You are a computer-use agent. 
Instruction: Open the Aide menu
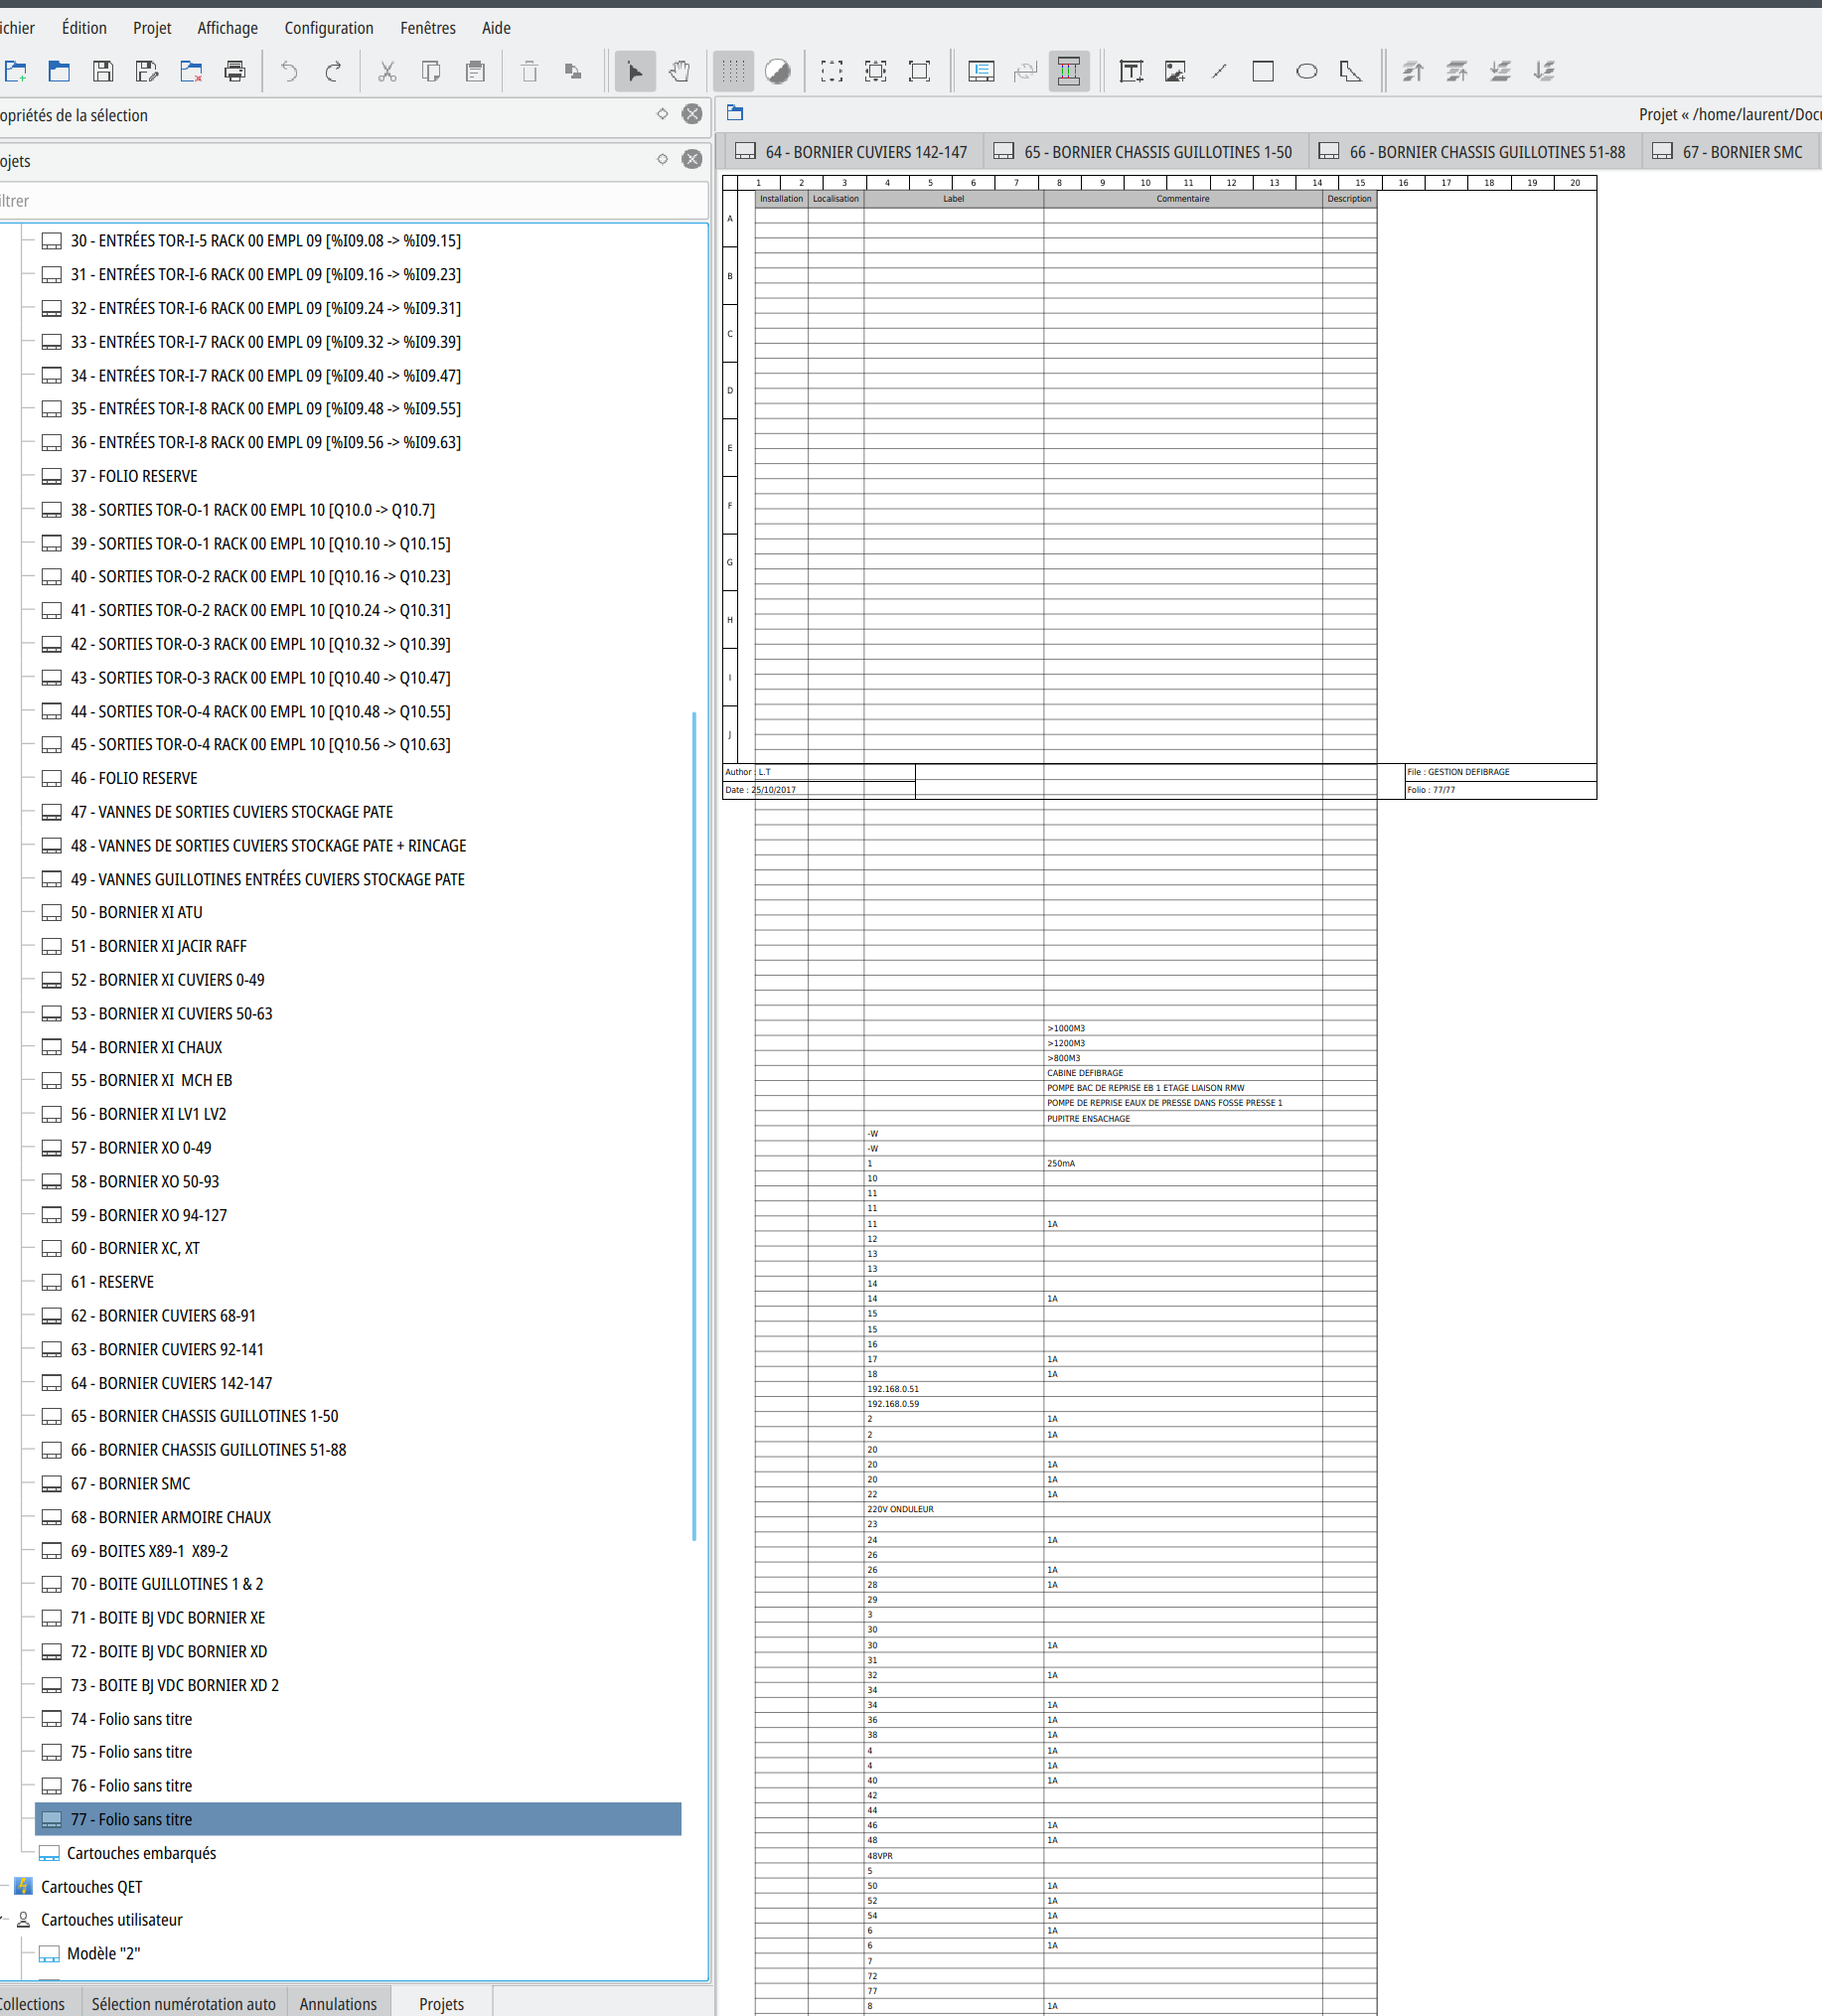coord(496,28)
